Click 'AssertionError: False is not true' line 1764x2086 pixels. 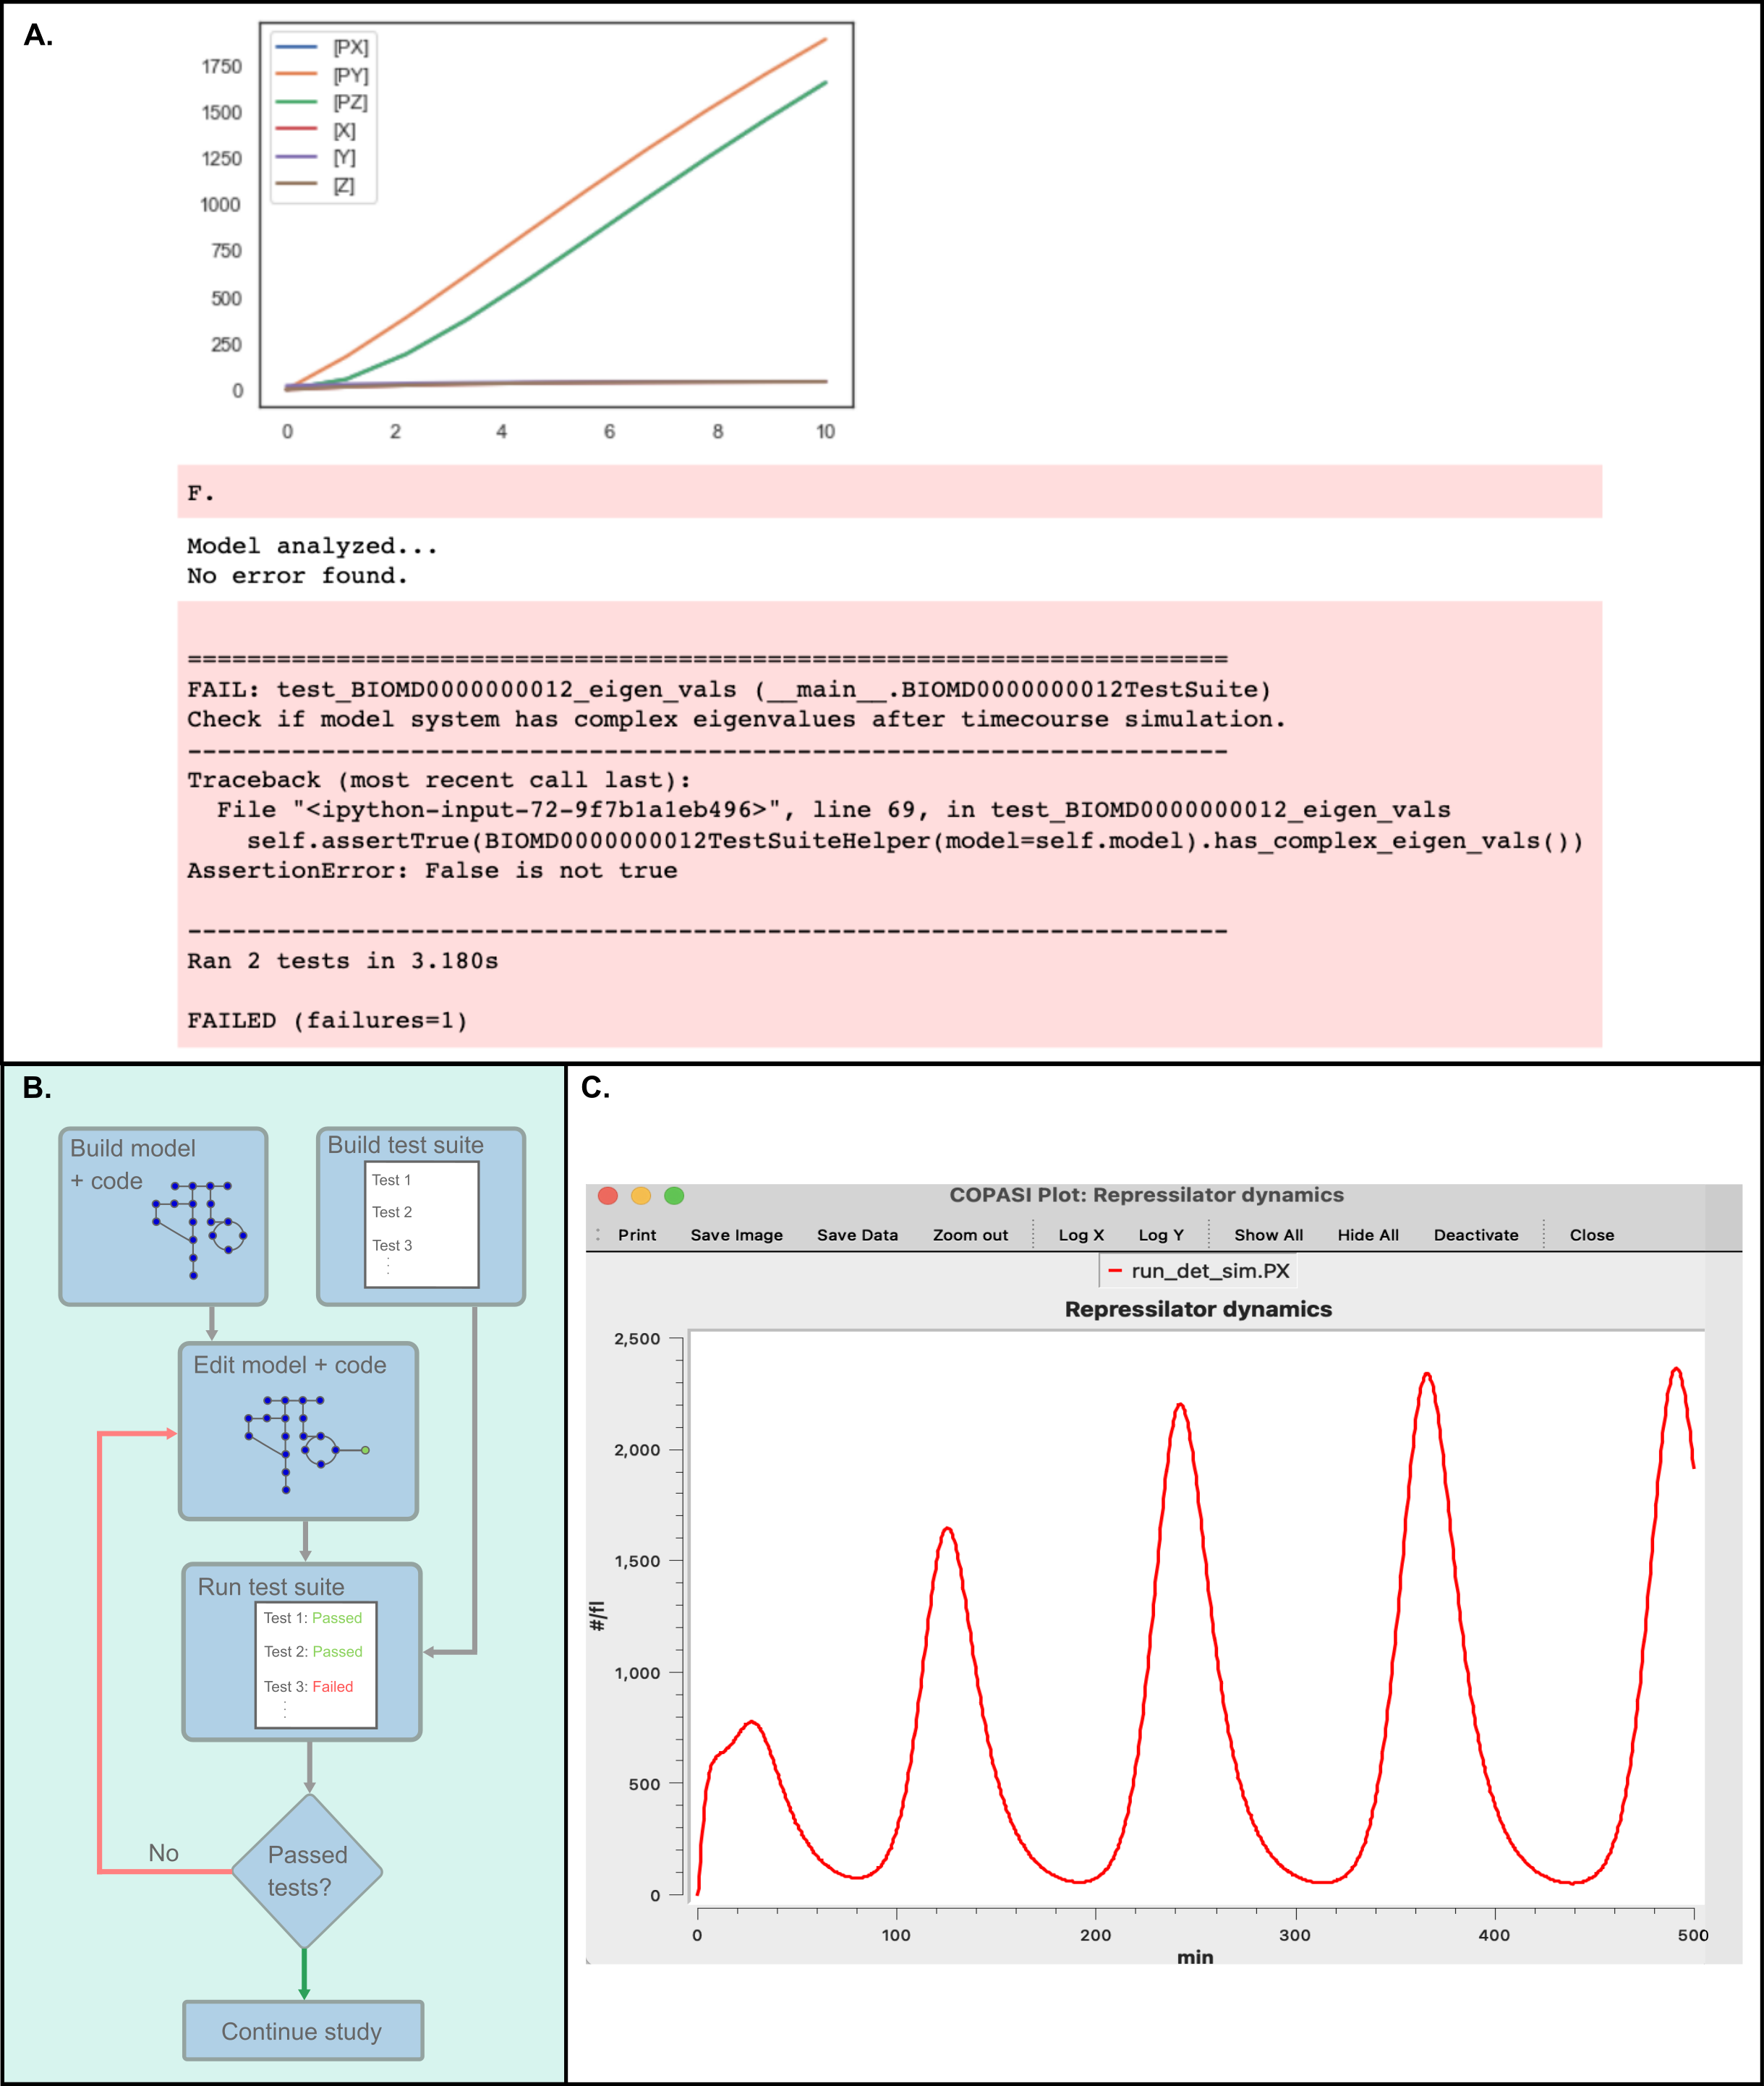click(x=432, y=871)
